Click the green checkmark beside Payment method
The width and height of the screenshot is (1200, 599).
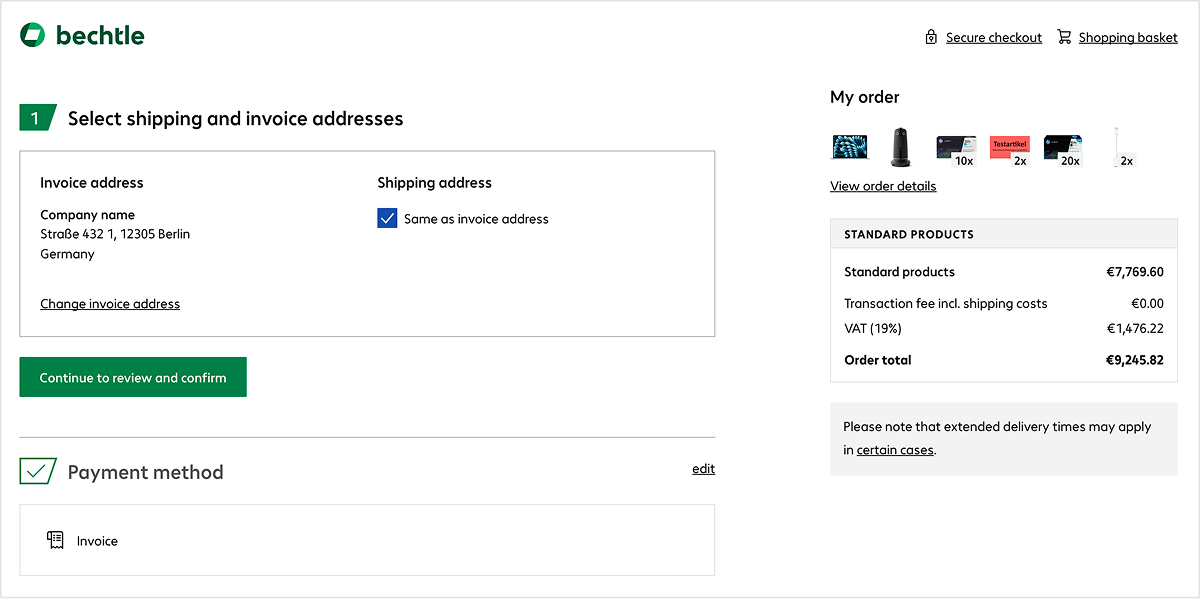(37, 470)
